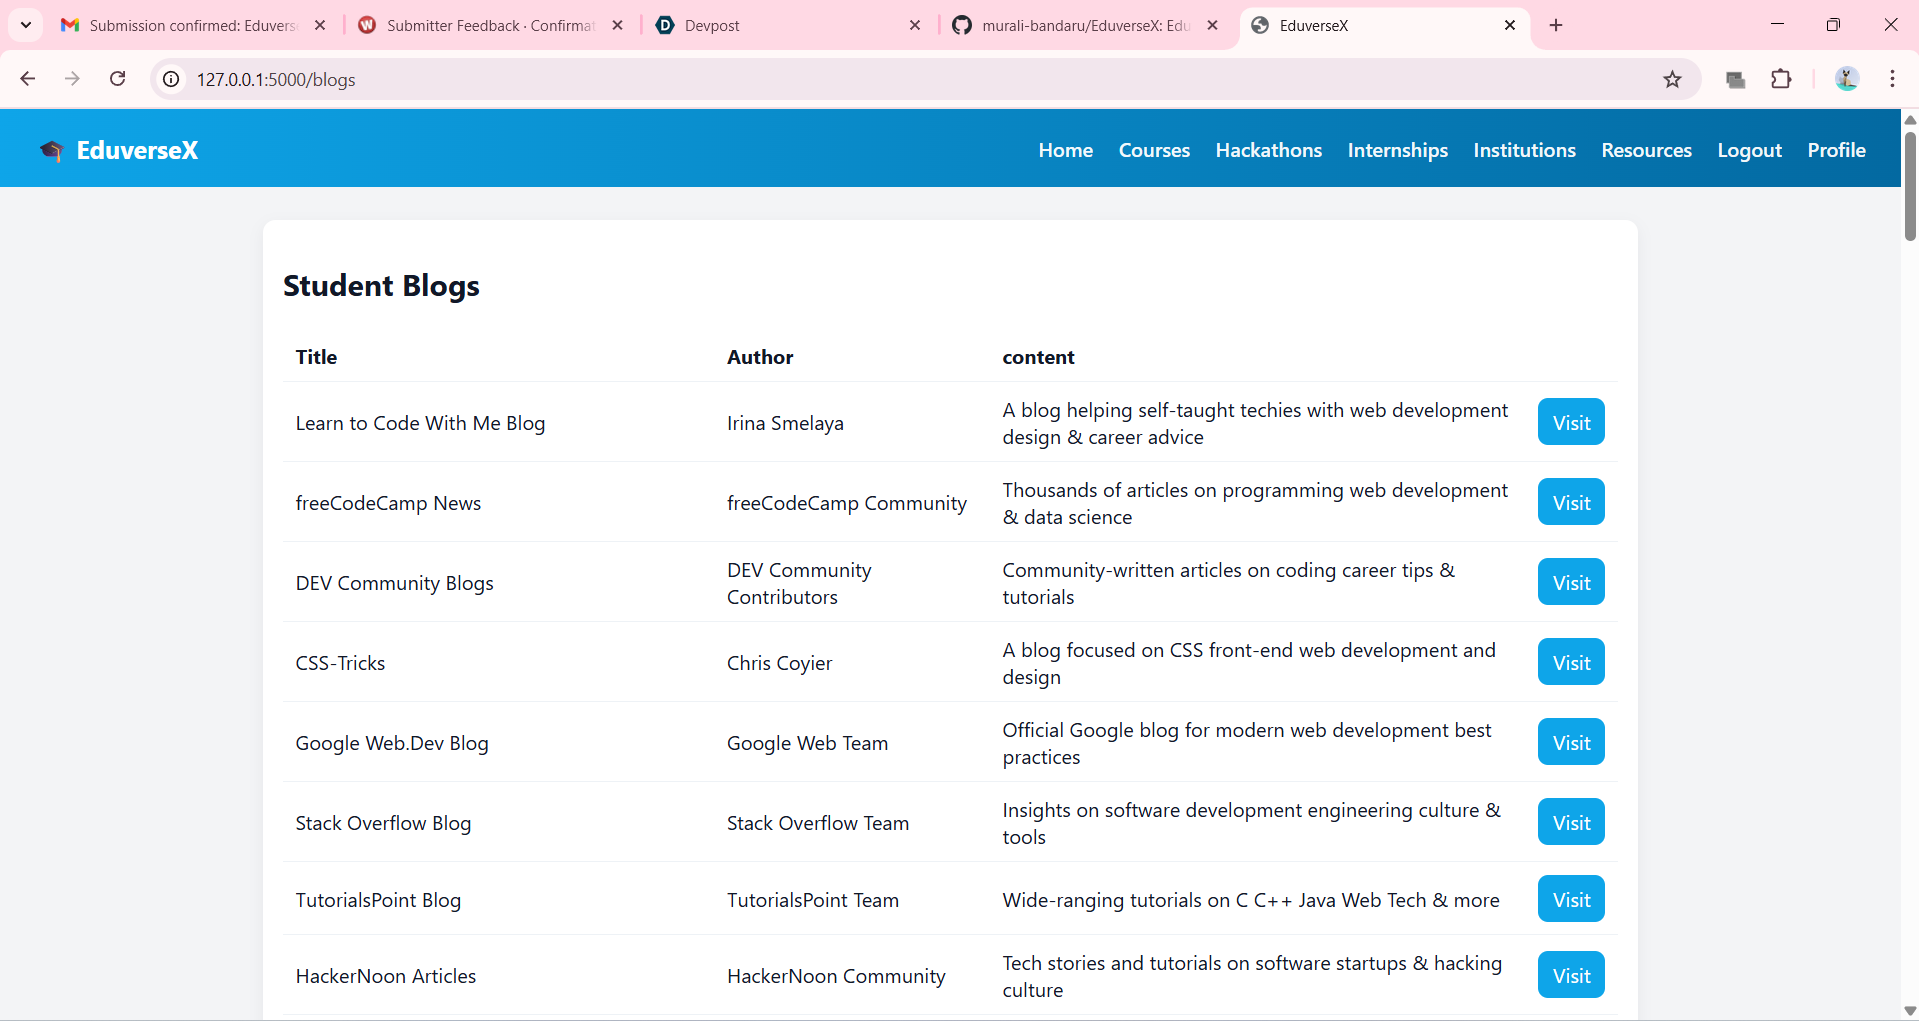Click the scrollbar down arrow
The width and height of the screenshot is (1919, 1021).
tap(1910, 1010)
